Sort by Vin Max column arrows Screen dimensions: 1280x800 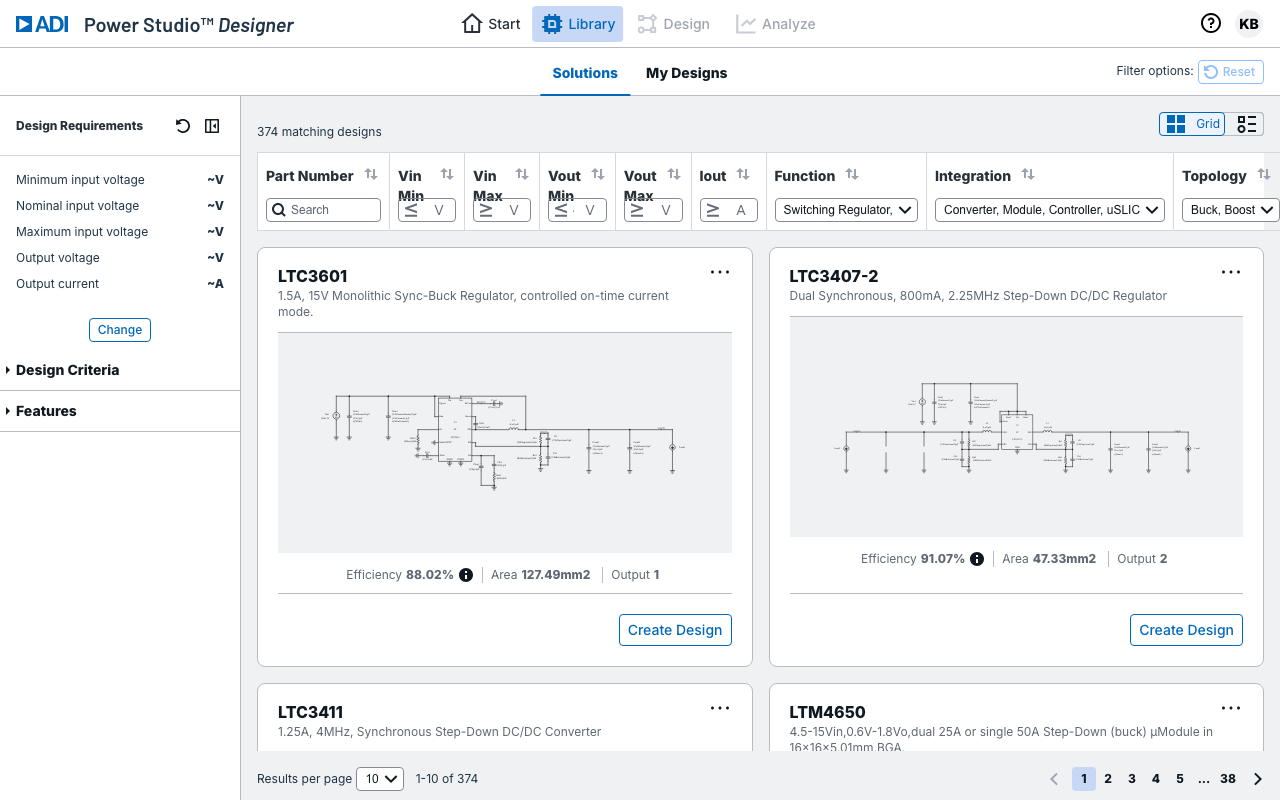click(522, 174)
